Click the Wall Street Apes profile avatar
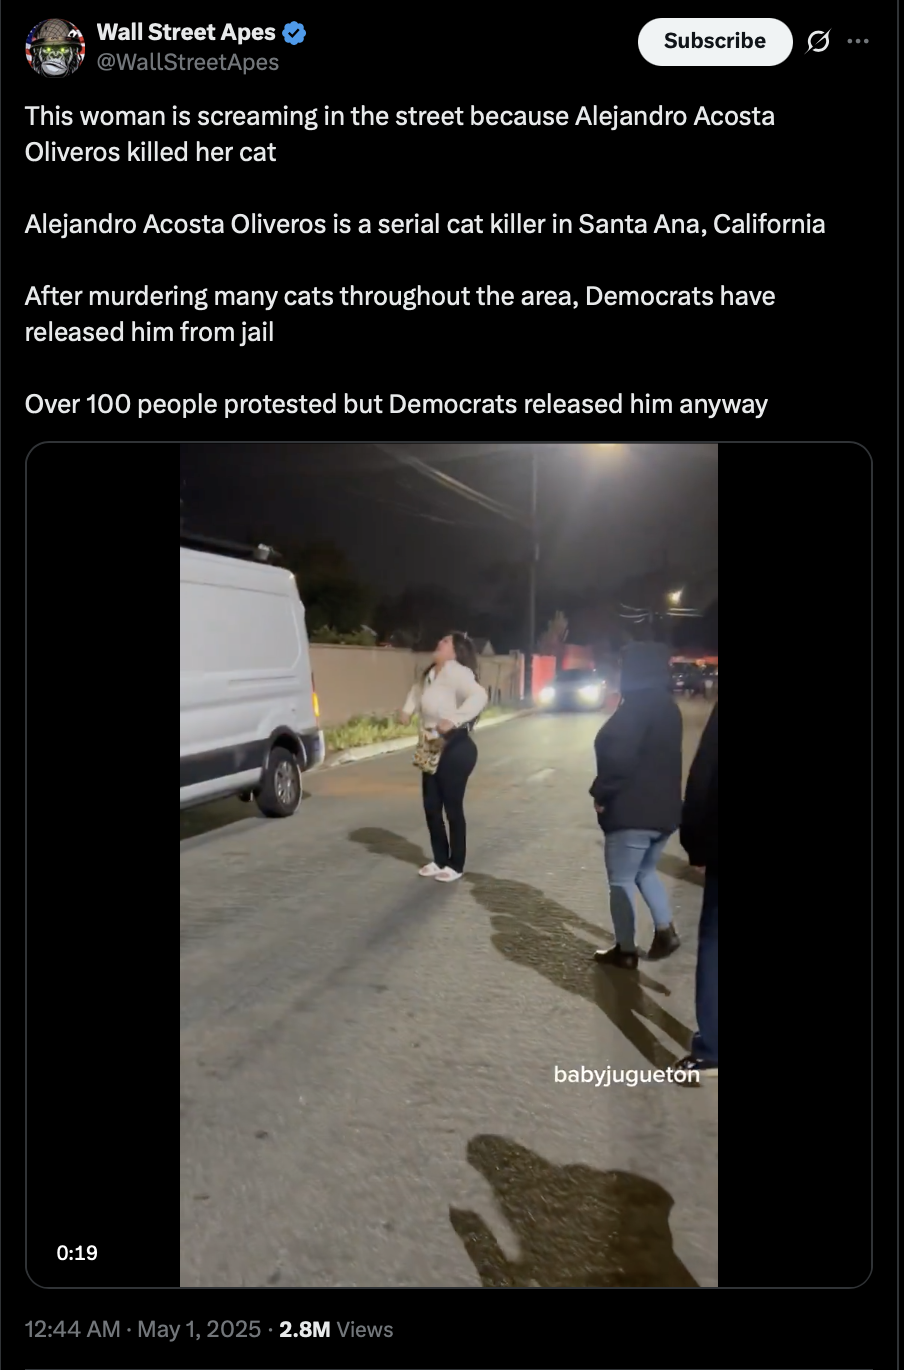 tap(55, 47)
